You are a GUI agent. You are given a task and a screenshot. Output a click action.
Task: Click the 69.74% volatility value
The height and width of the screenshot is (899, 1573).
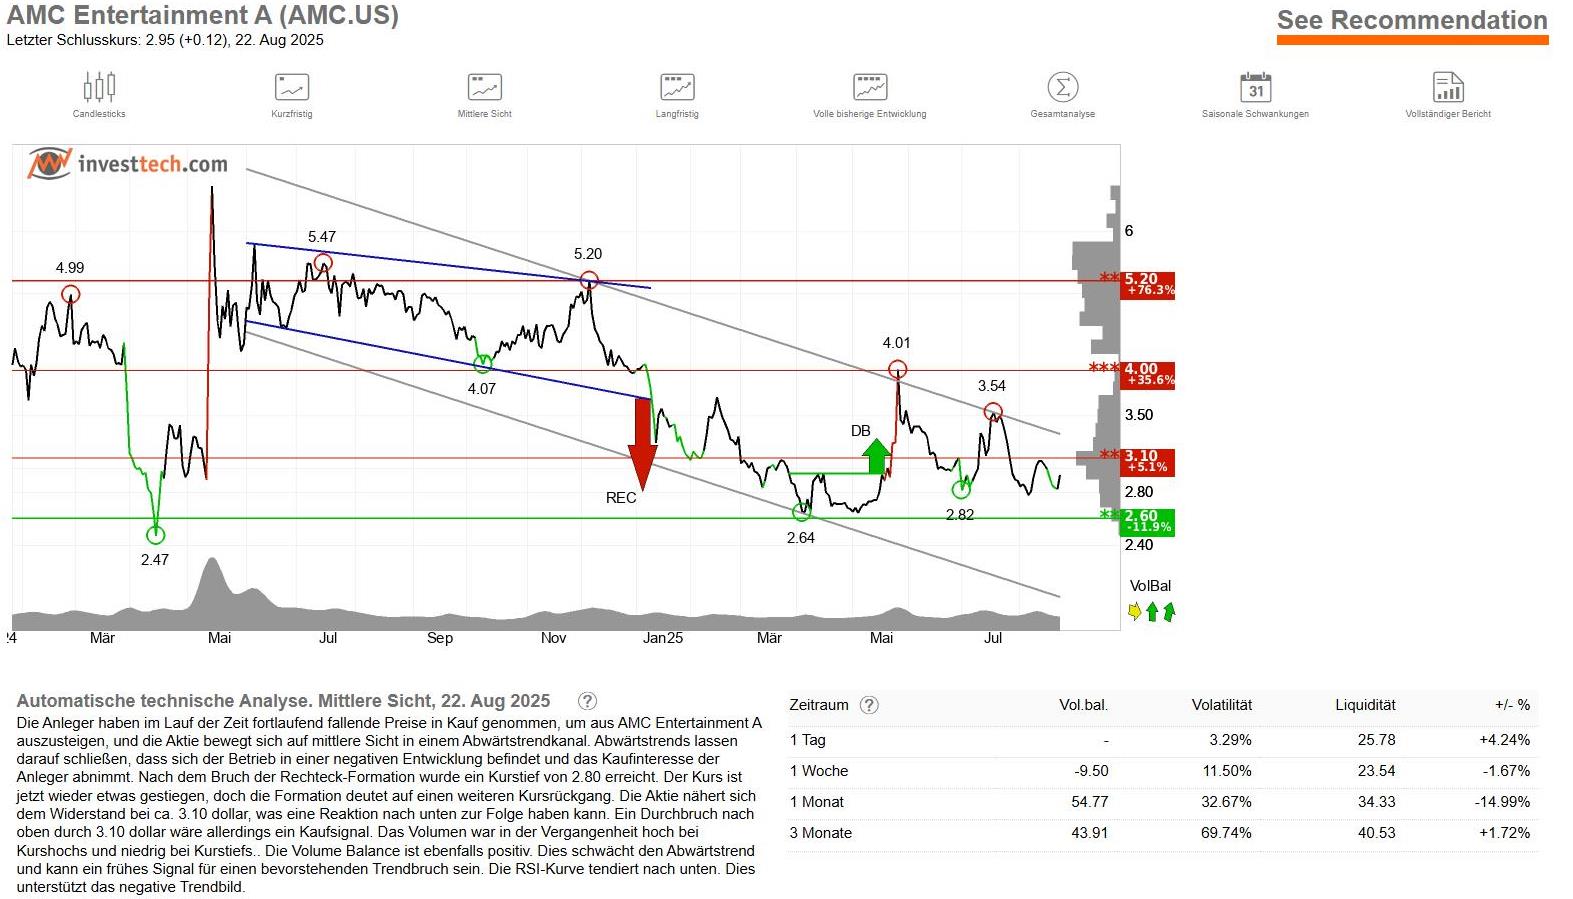(x=1226, y=833)
